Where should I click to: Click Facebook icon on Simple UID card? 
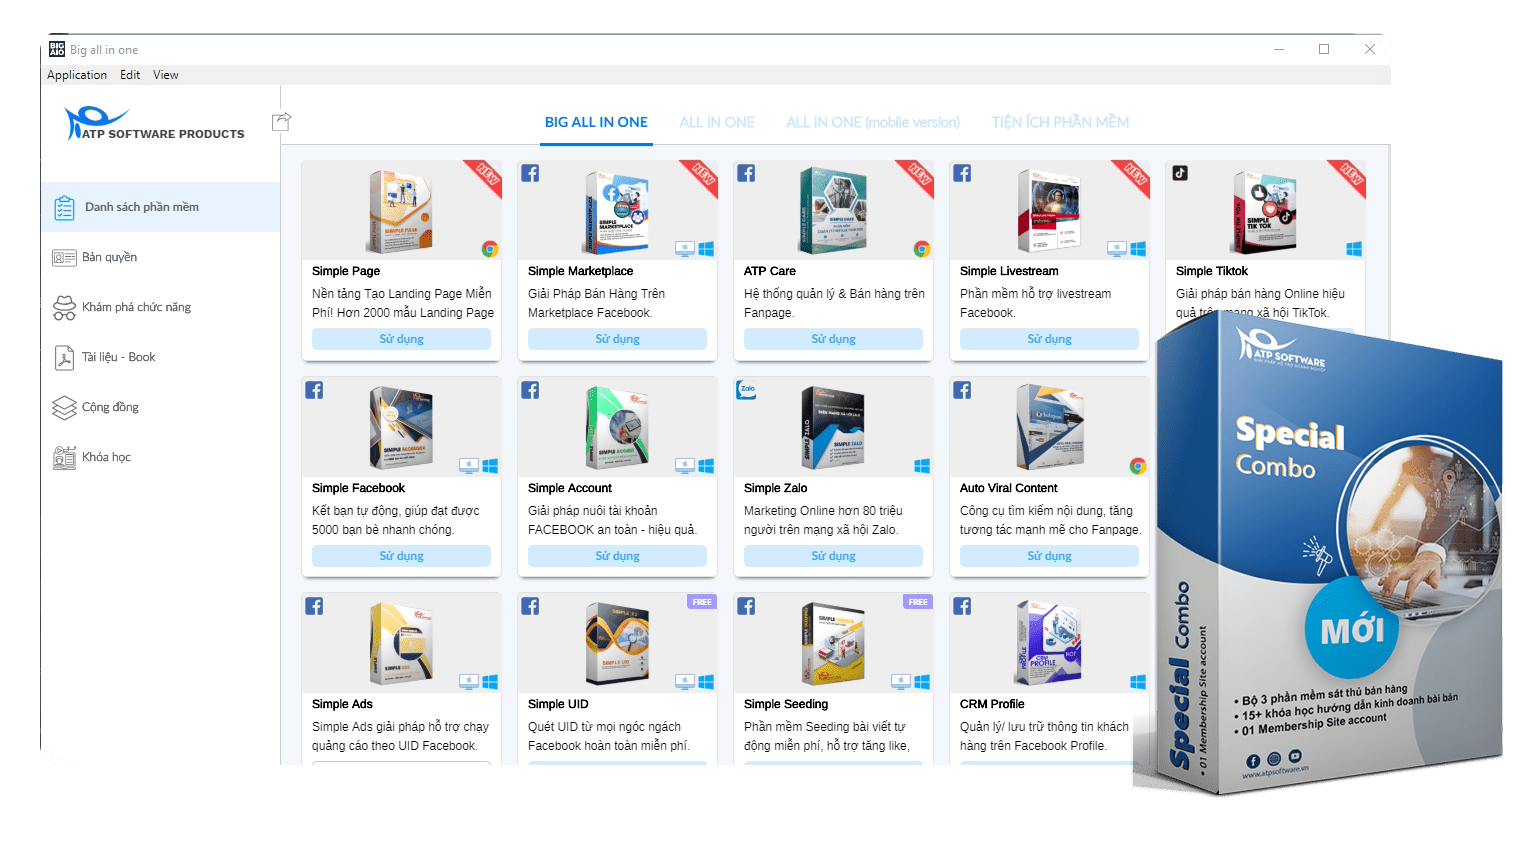(530, 606)
